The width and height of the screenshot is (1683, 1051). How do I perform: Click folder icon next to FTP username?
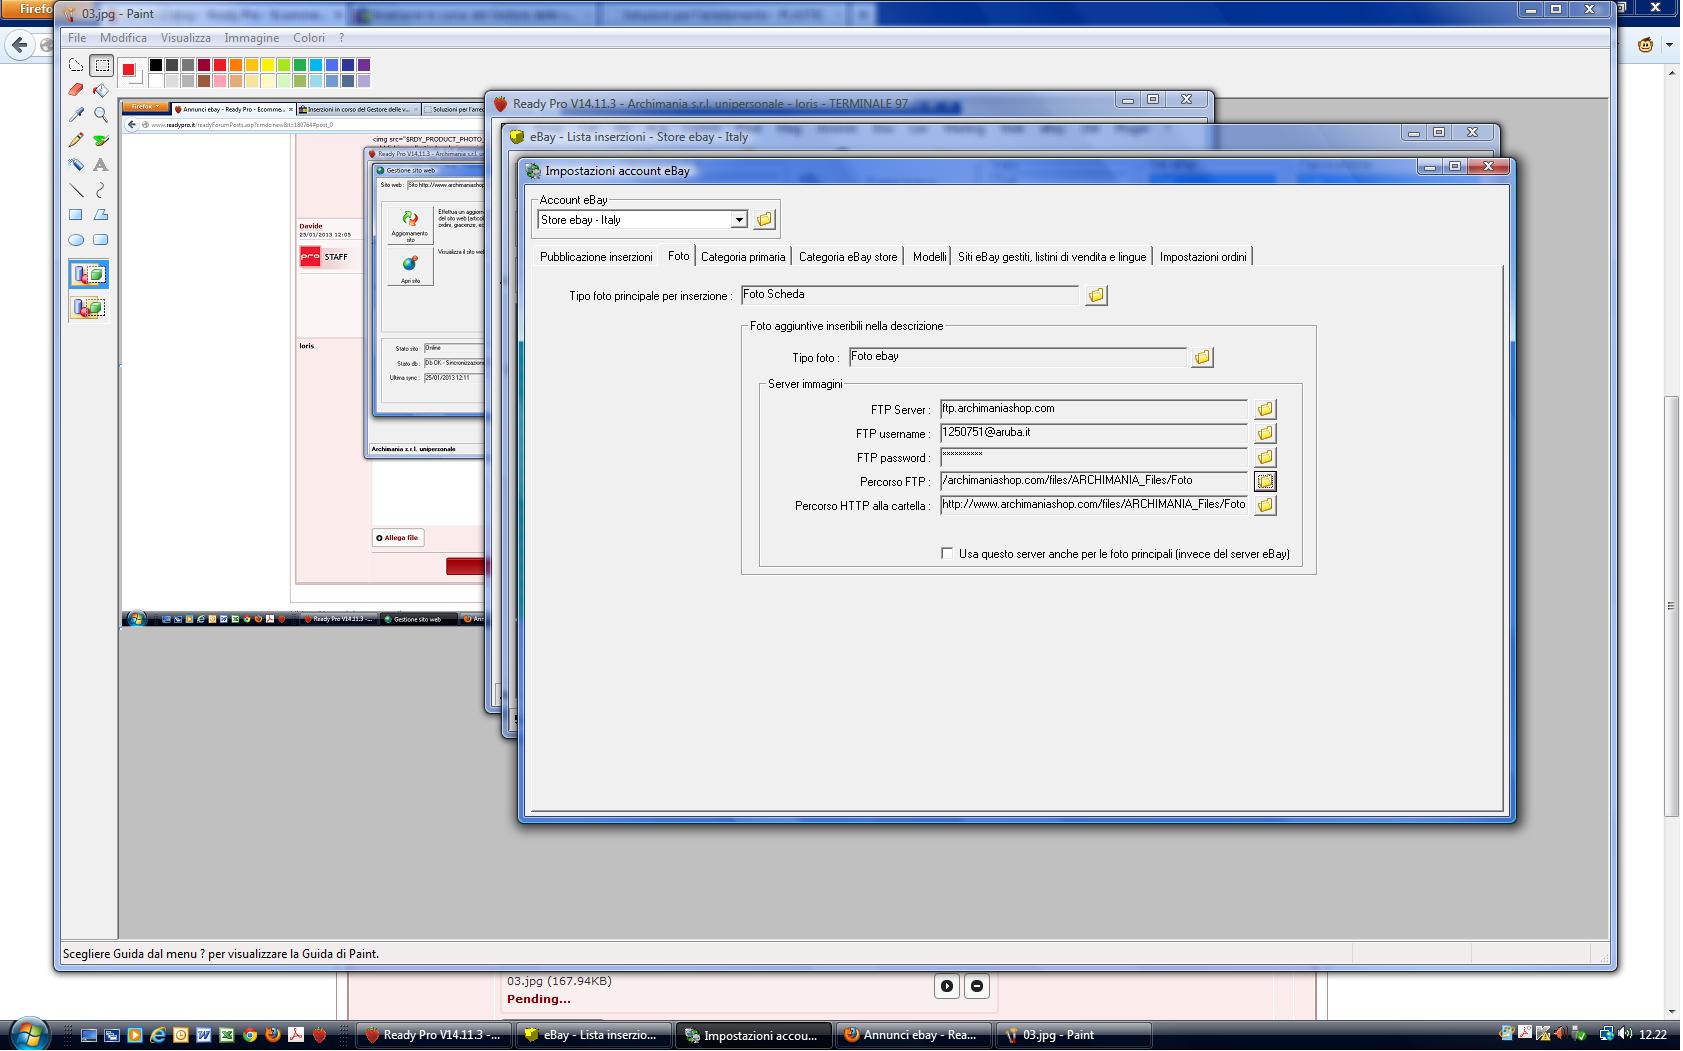[1265, 433]
